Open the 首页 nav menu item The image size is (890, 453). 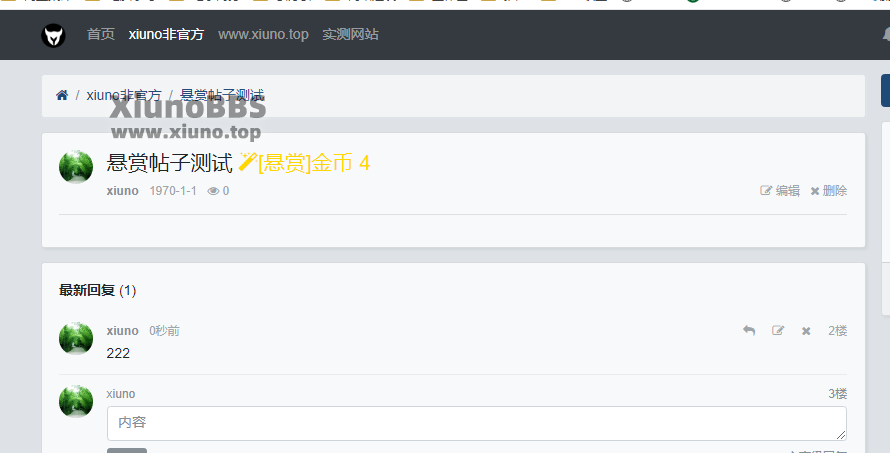(x=101, y=35)
